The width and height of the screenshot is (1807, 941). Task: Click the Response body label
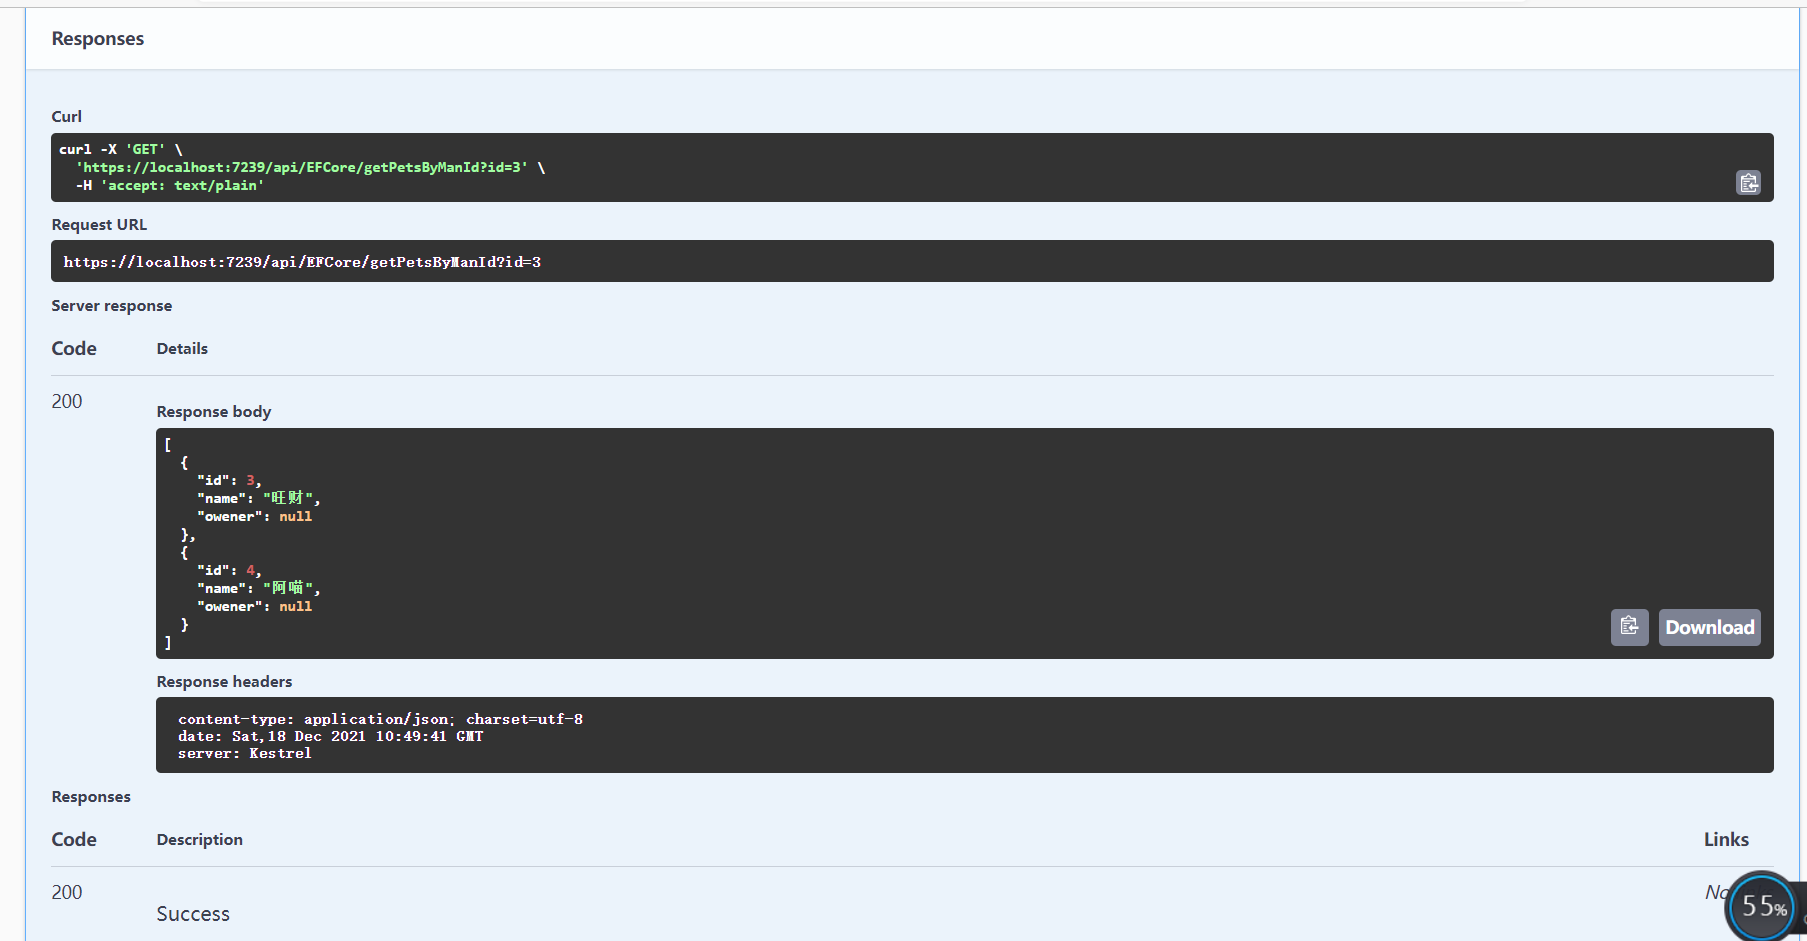(214, 411)
